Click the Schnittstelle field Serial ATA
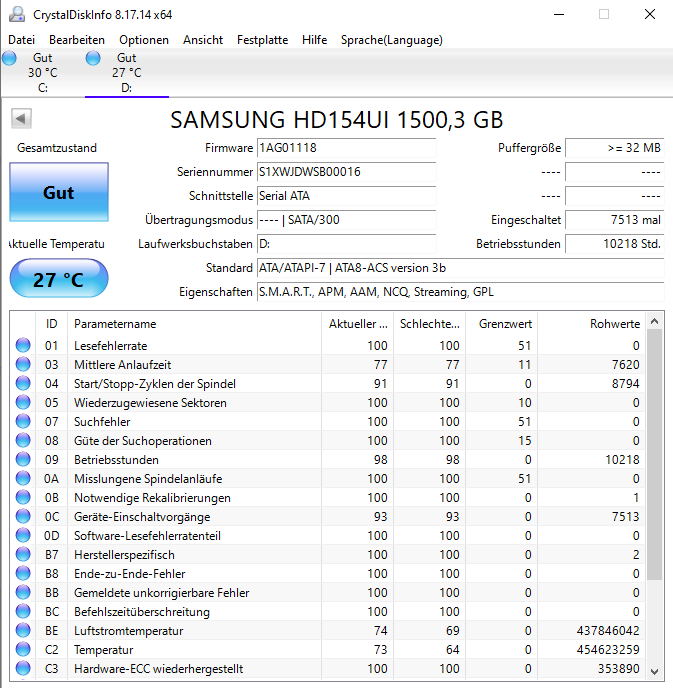Screen dimensions: 673x688 (346, 196)
